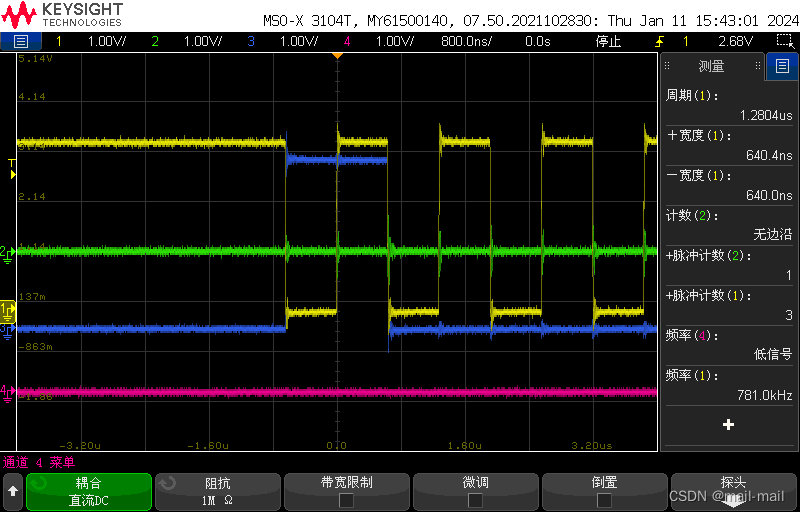The width and height of the screenshot is (800, 512).
Task: Click the -1.60u time axis label
Action: pyautogui.click(x=208, y=445)
